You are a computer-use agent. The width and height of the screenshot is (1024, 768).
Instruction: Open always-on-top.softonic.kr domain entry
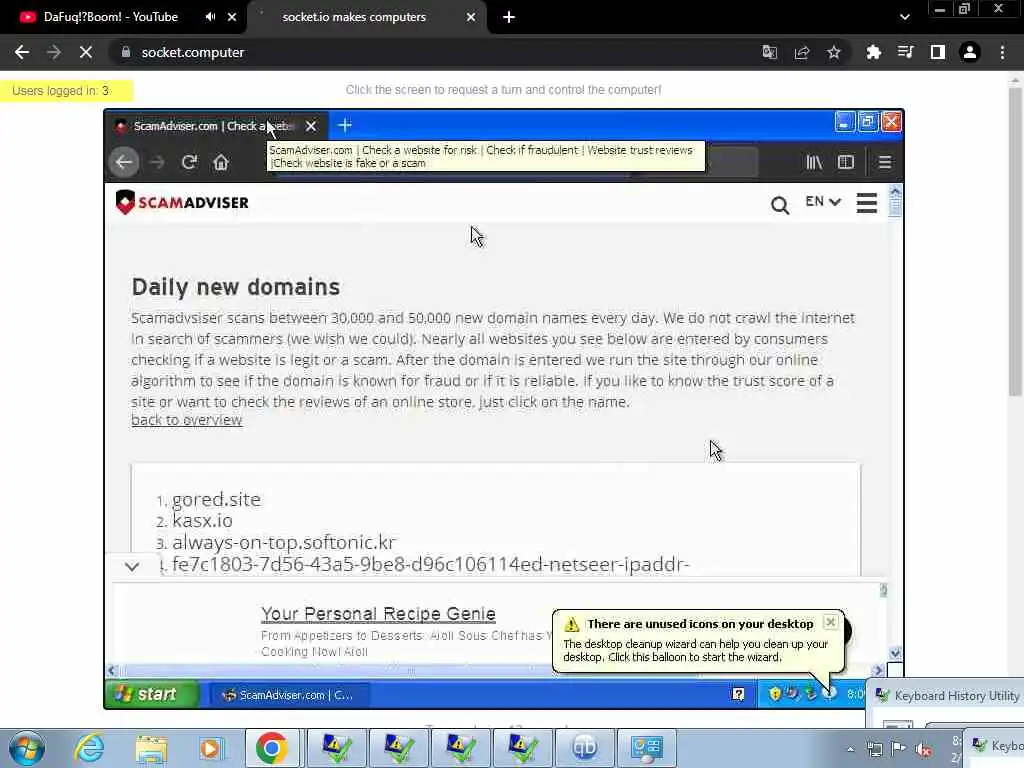point(284,543)
